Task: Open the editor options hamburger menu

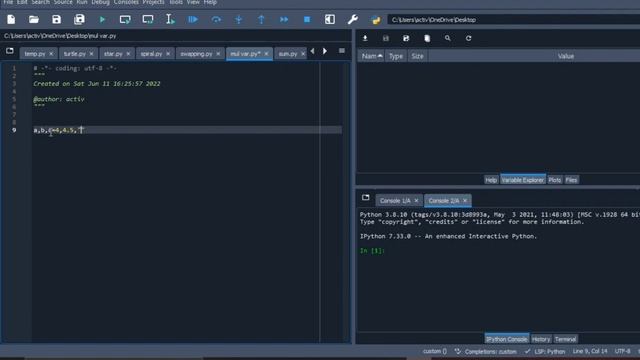Action: 342,51
